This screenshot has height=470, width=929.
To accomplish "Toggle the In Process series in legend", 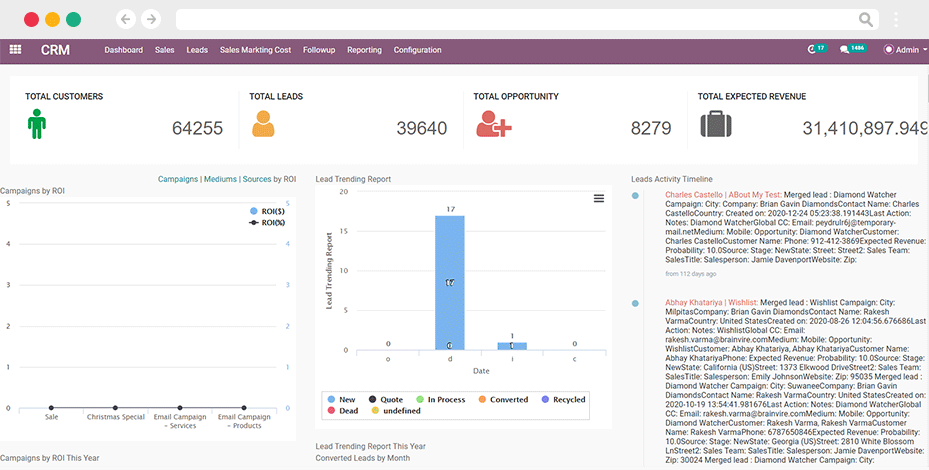I will [441, 399].
